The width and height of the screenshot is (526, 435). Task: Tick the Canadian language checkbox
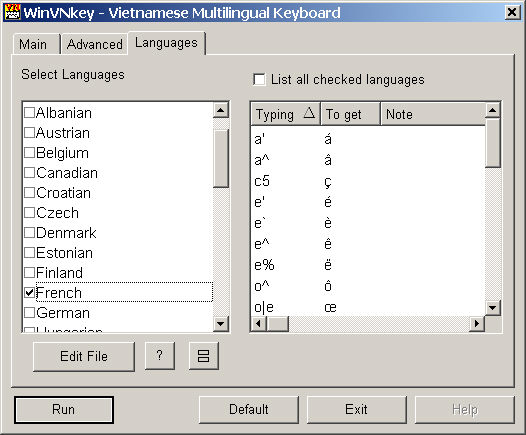click(30, 173)
